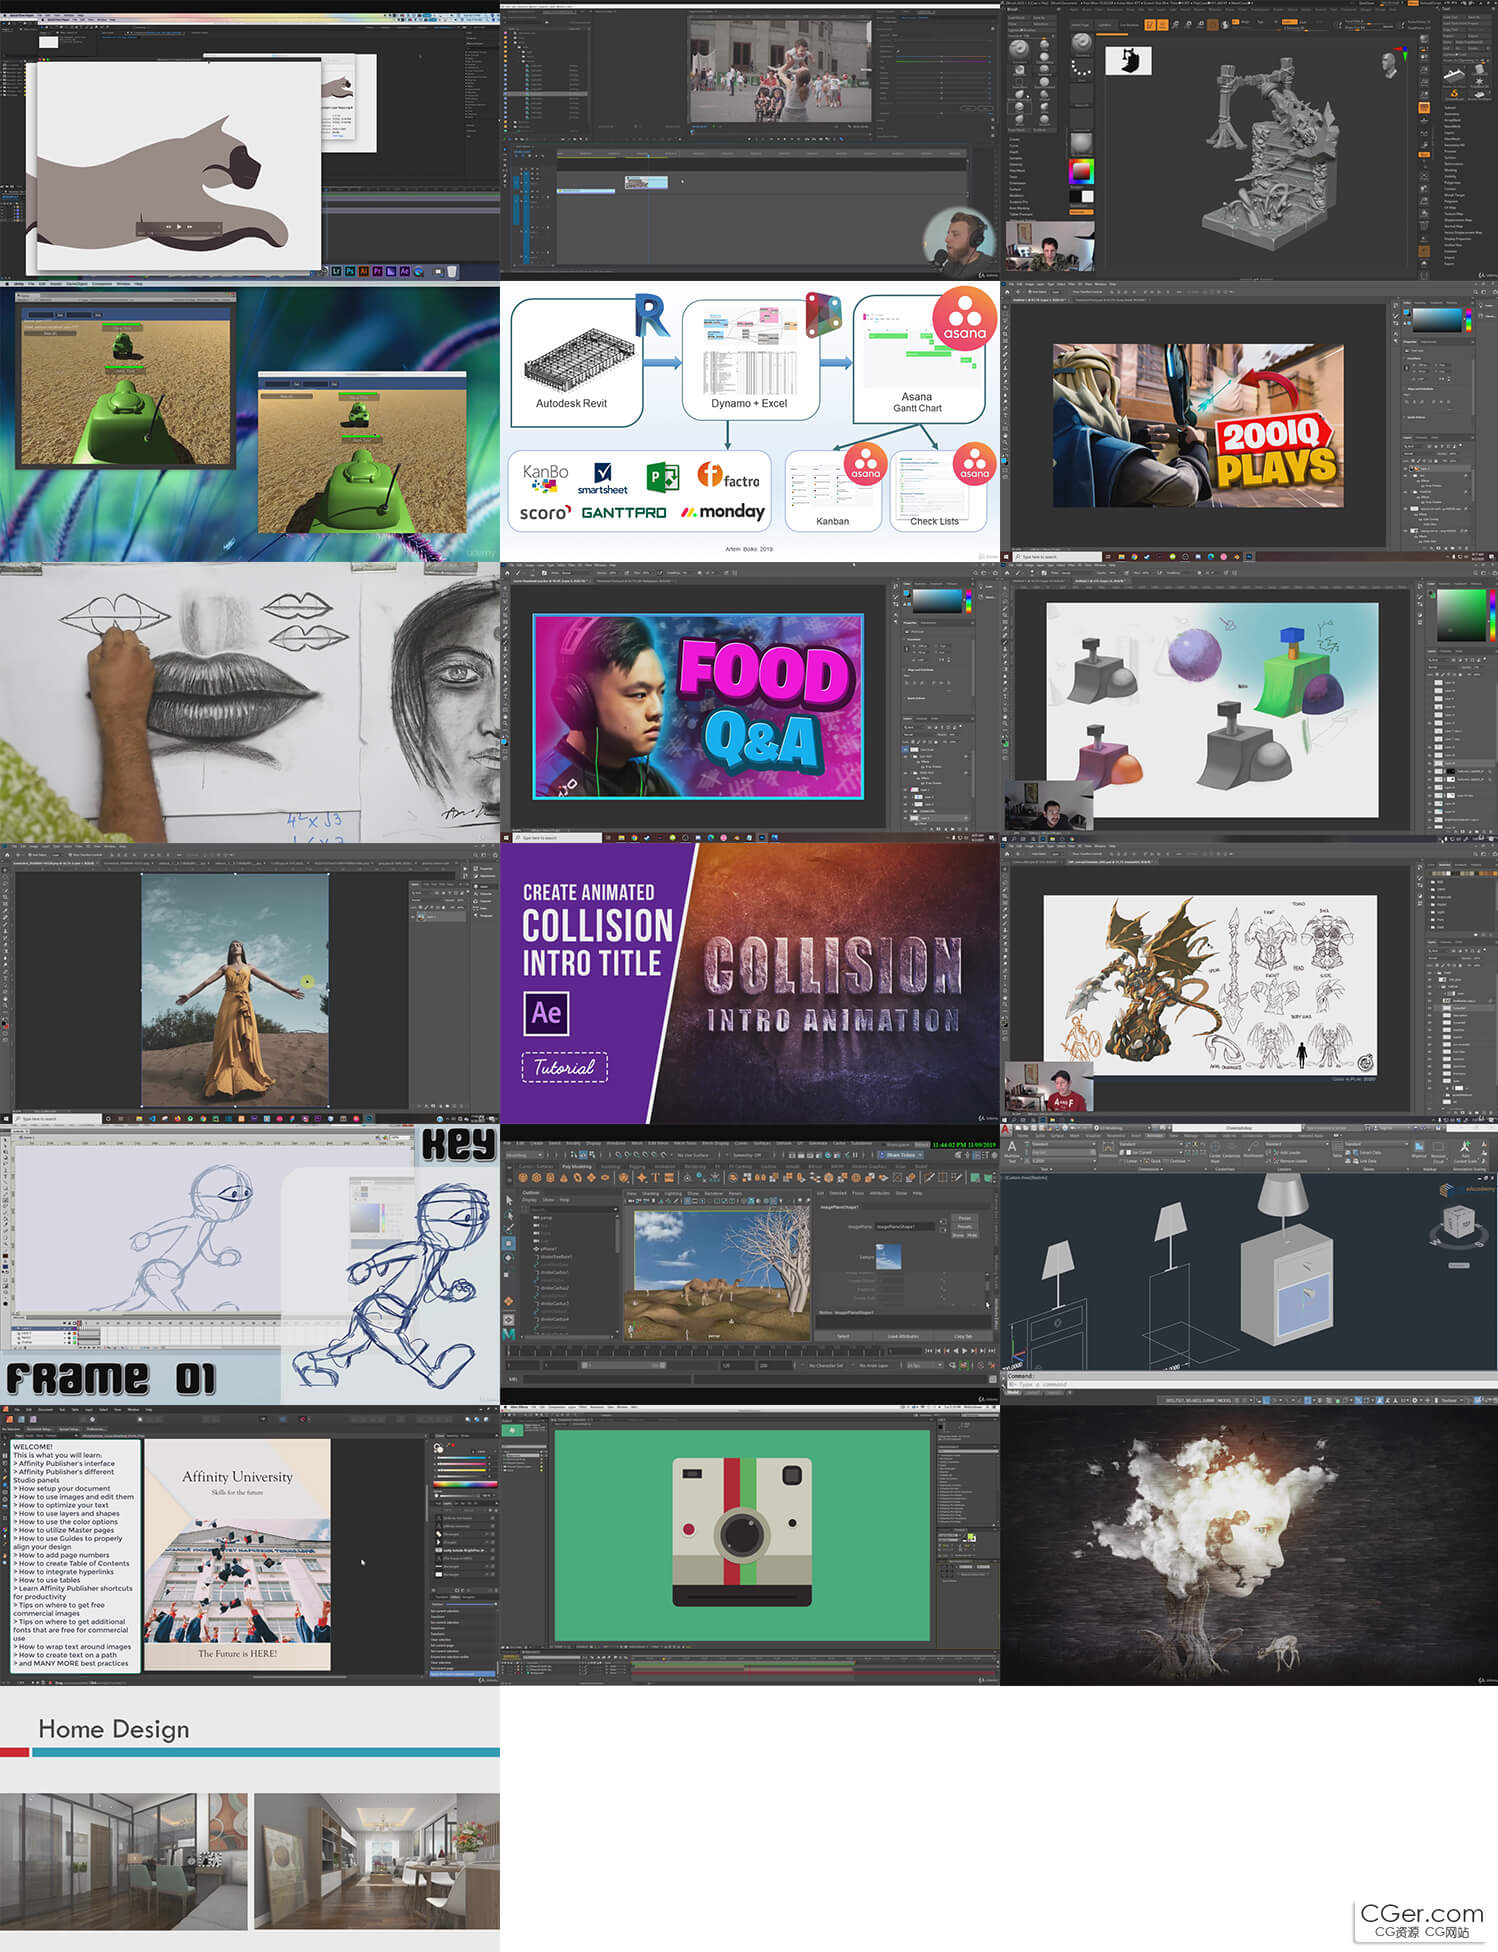Screen dimensions: 1498x1952
Task: Open the colour model dropdown in Affinity Publisher
Action: click(482, 1451)
